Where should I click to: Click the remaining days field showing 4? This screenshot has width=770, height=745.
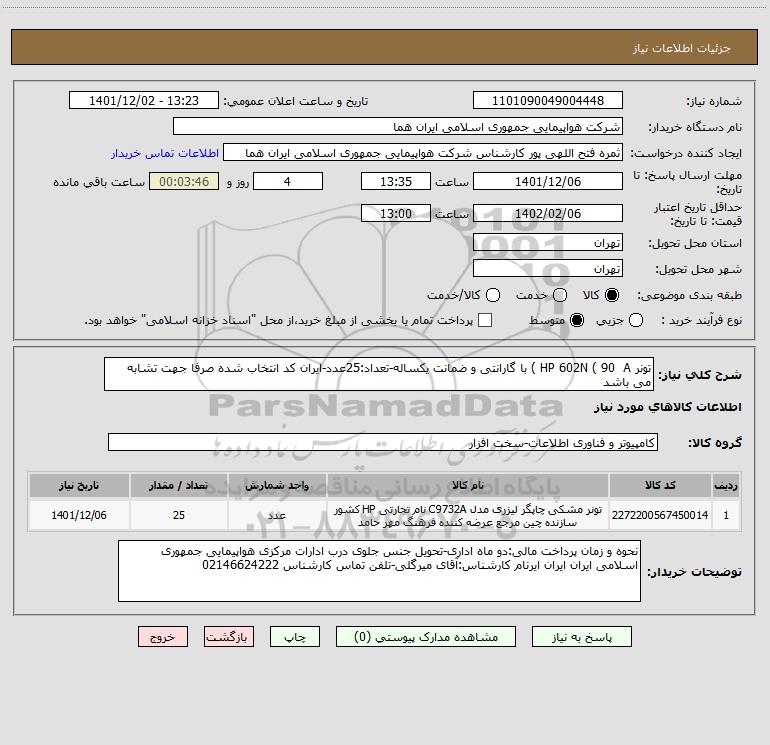288,181
